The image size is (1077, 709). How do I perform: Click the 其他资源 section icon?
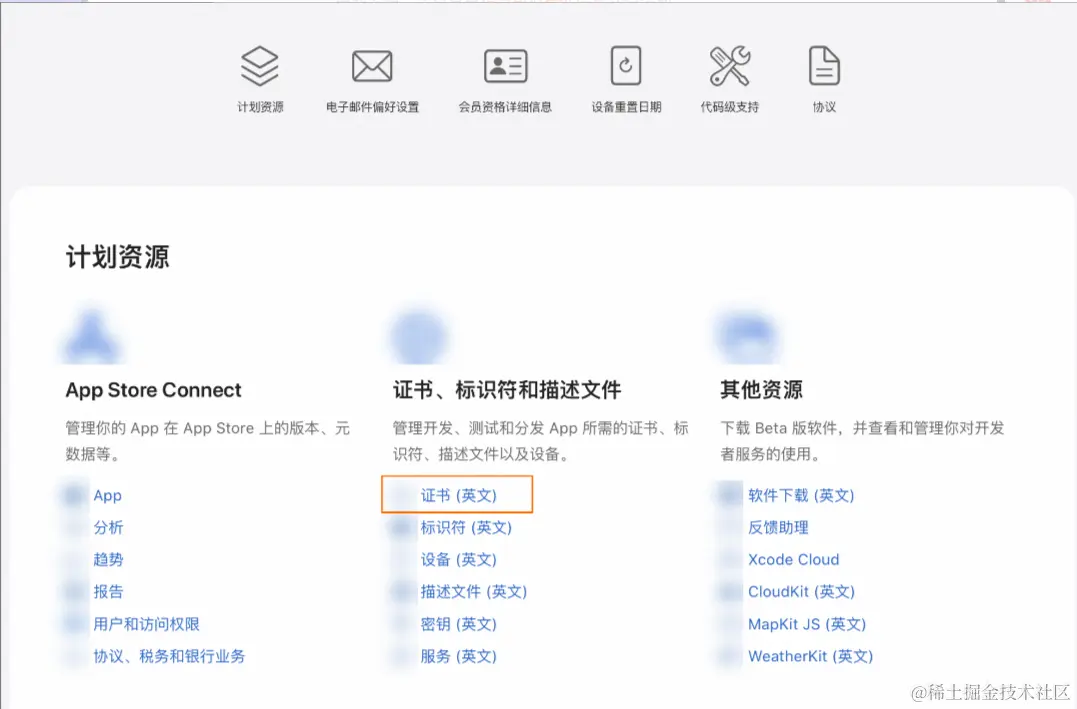coord(747,337)
